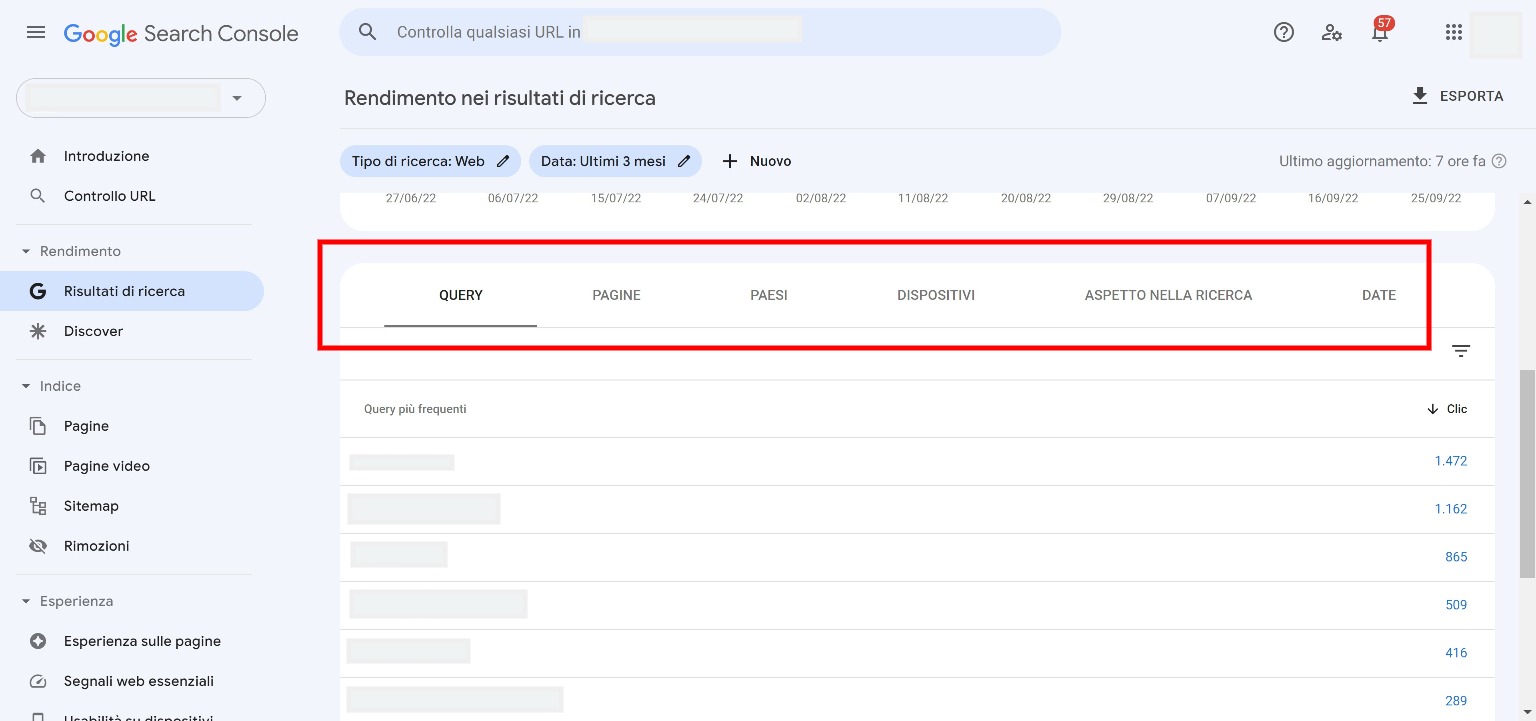1536x721 pixels.
Task: Open notifications bell with 57 badge
Action: 1380,32
